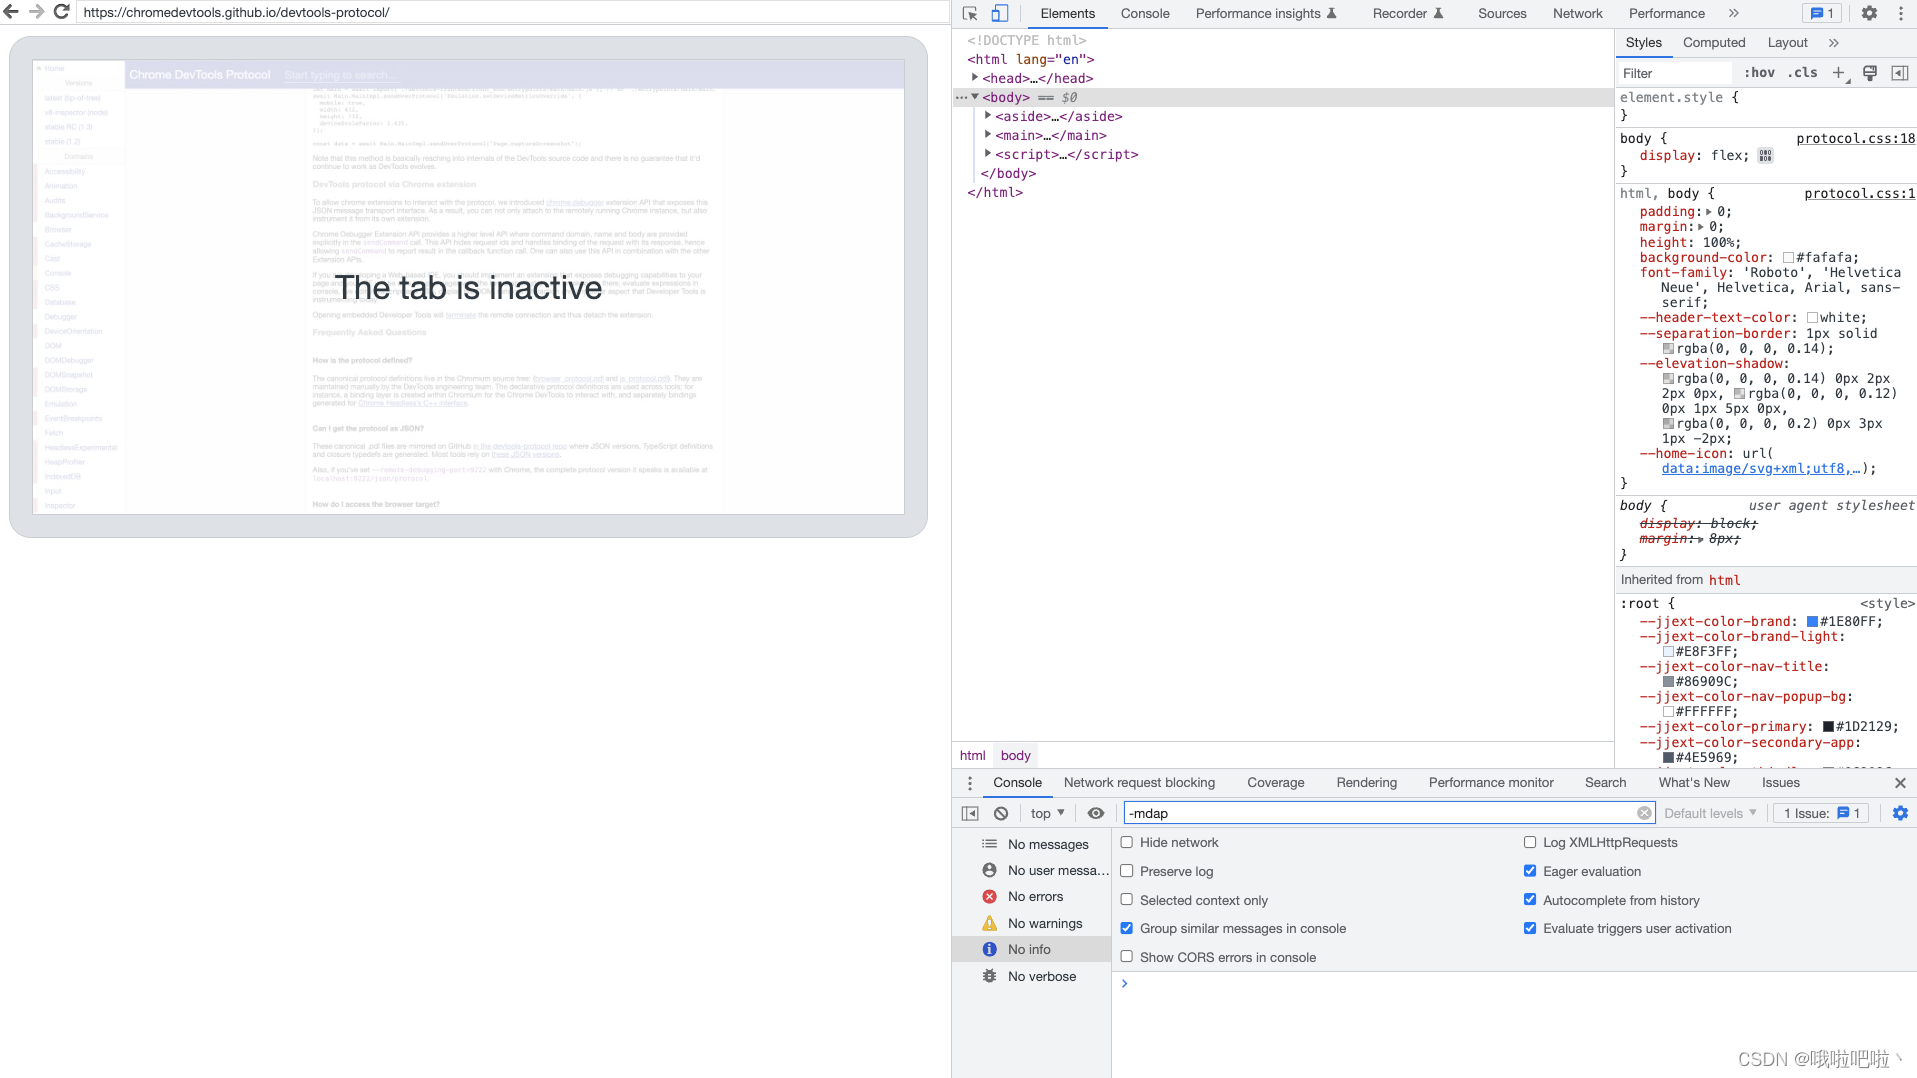
Task: Select the inspect element picker icon
Action: point(969,13)
